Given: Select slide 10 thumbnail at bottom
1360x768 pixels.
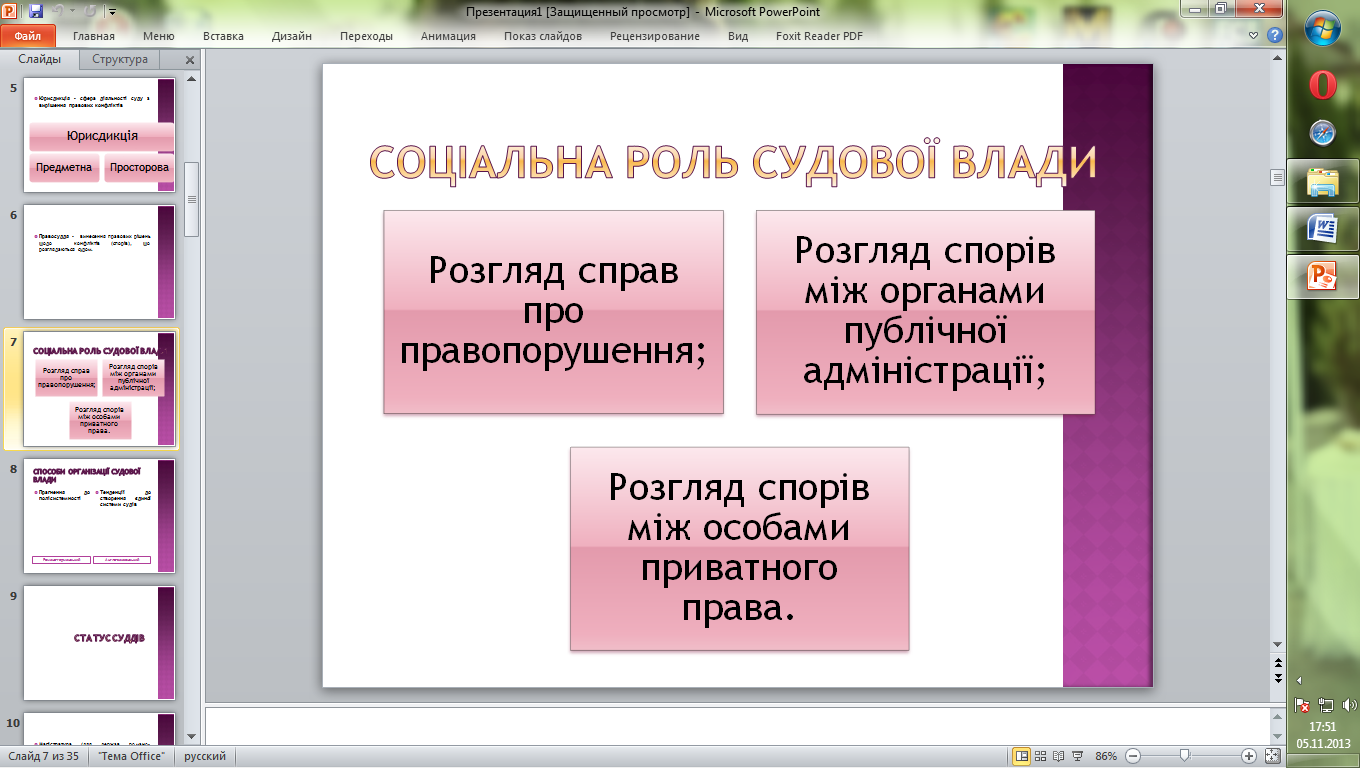Looking at the screenshot, I should point(99,728).
